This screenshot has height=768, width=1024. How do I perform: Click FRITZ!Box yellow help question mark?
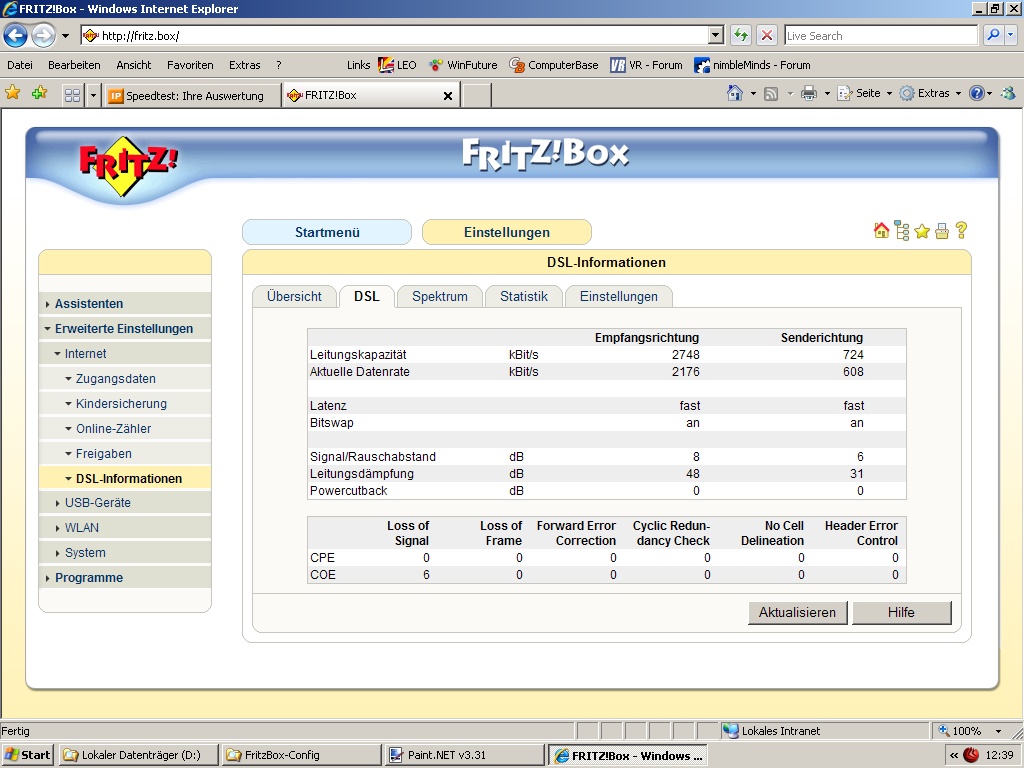(961, 230)
